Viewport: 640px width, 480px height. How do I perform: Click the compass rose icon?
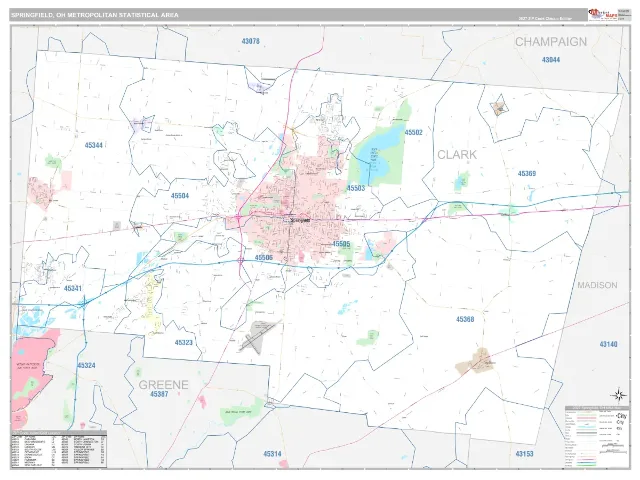618,395
